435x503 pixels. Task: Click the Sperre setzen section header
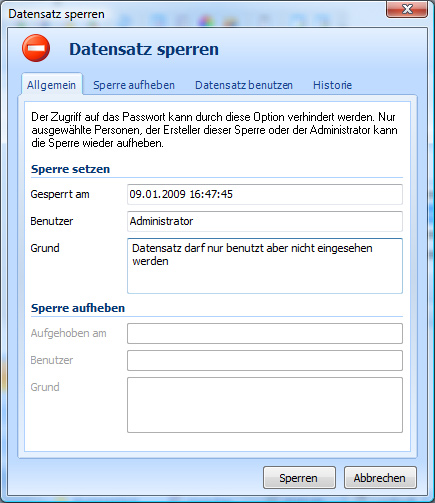coord(70,169)
